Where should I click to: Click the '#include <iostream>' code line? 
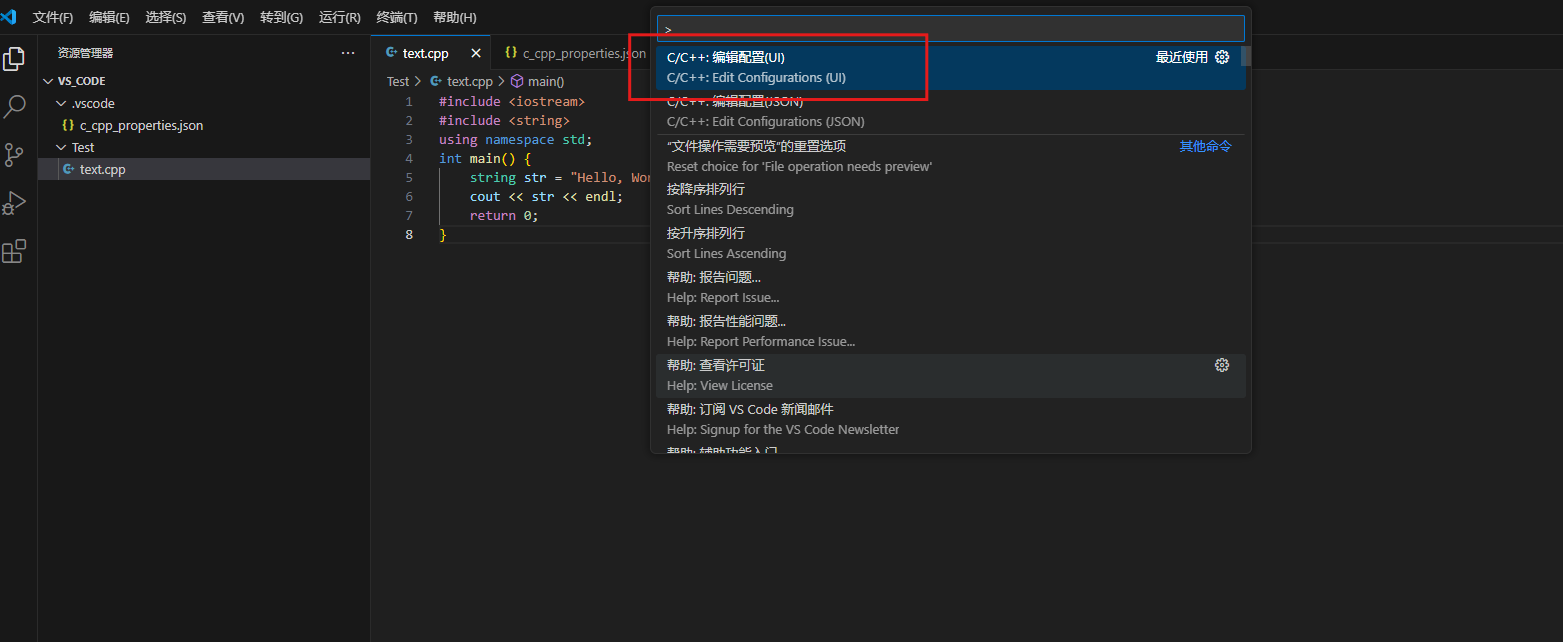coord(512,102)
